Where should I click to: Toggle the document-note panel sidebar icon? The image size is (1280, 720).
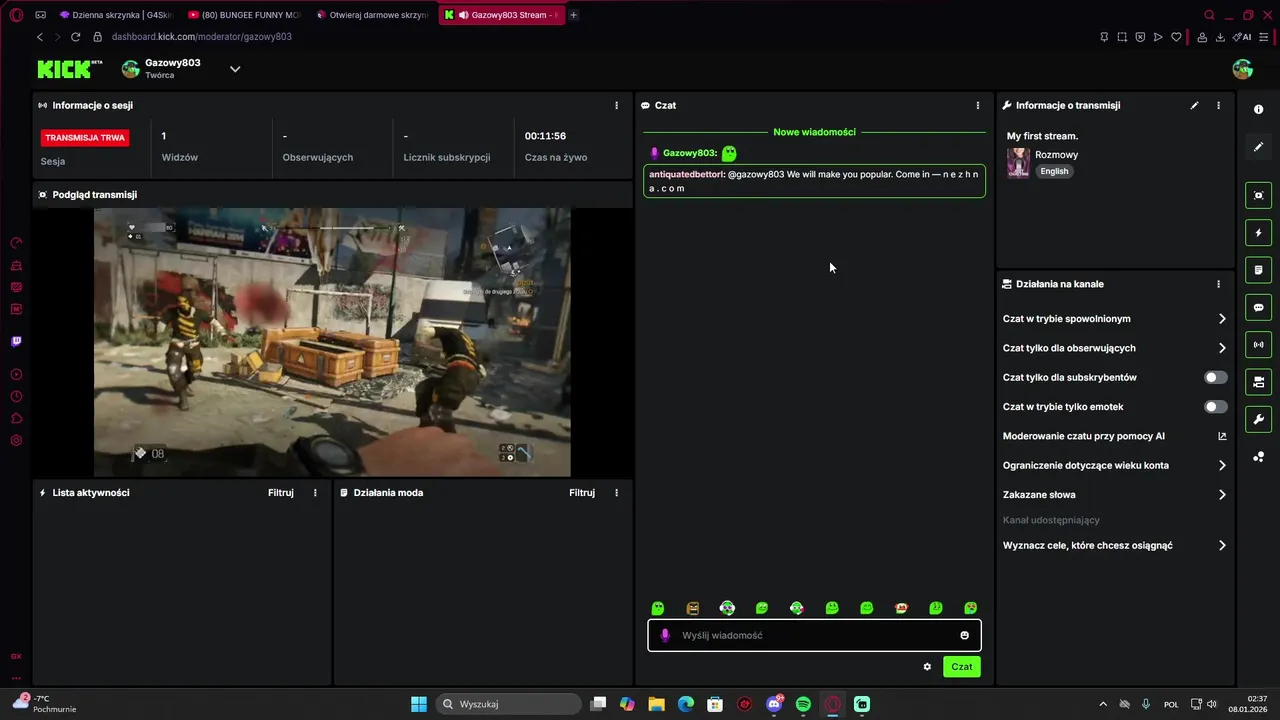pyautogui.click(x=1258, y=270)
